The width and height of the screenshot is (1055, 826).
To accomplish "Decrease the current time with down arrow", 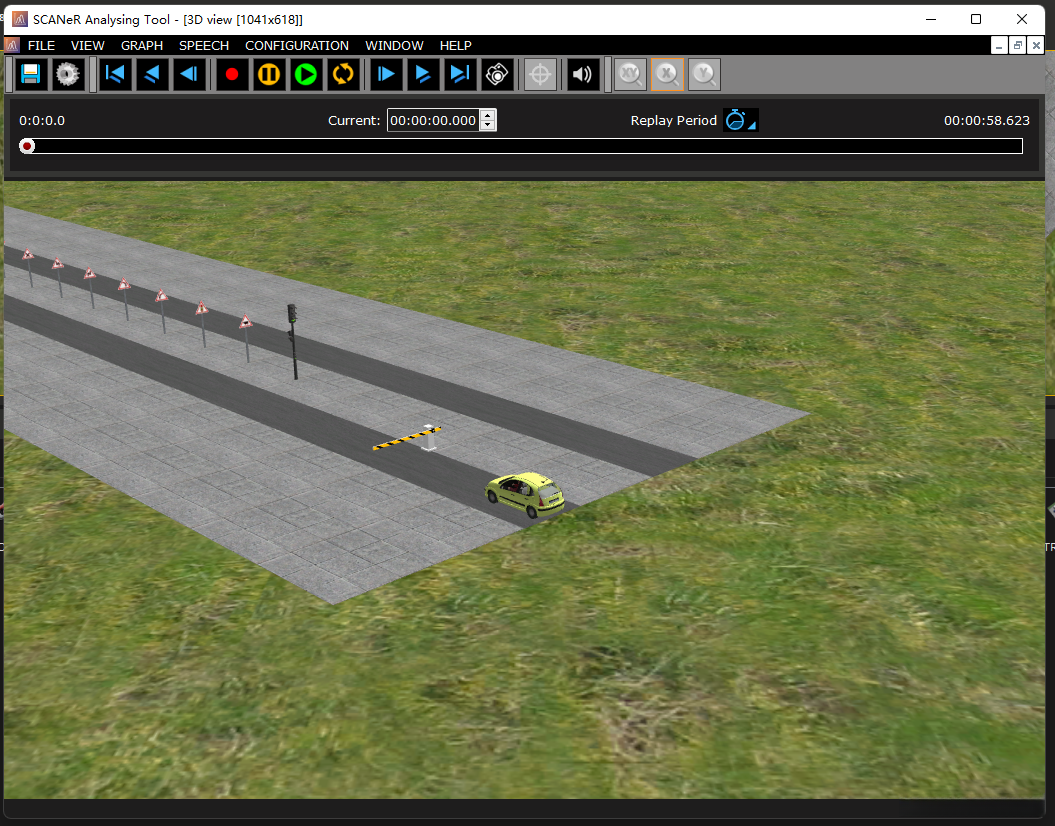I will (x=488, y=126).
